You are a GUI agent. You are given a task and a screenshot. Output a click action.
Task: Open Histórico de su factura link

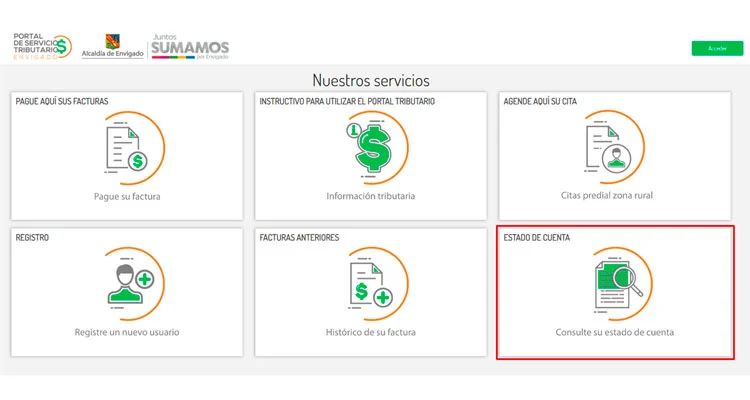click(371, 332)
